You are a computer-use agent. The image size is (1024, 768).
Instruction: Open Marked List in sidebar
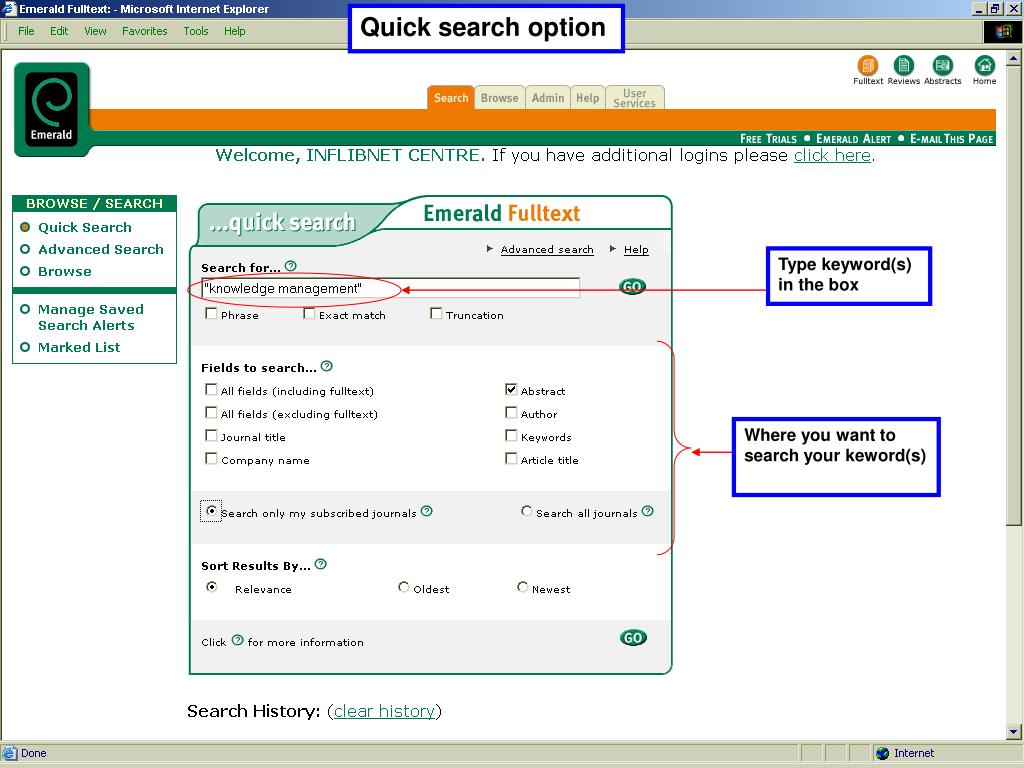pos(79,347)
